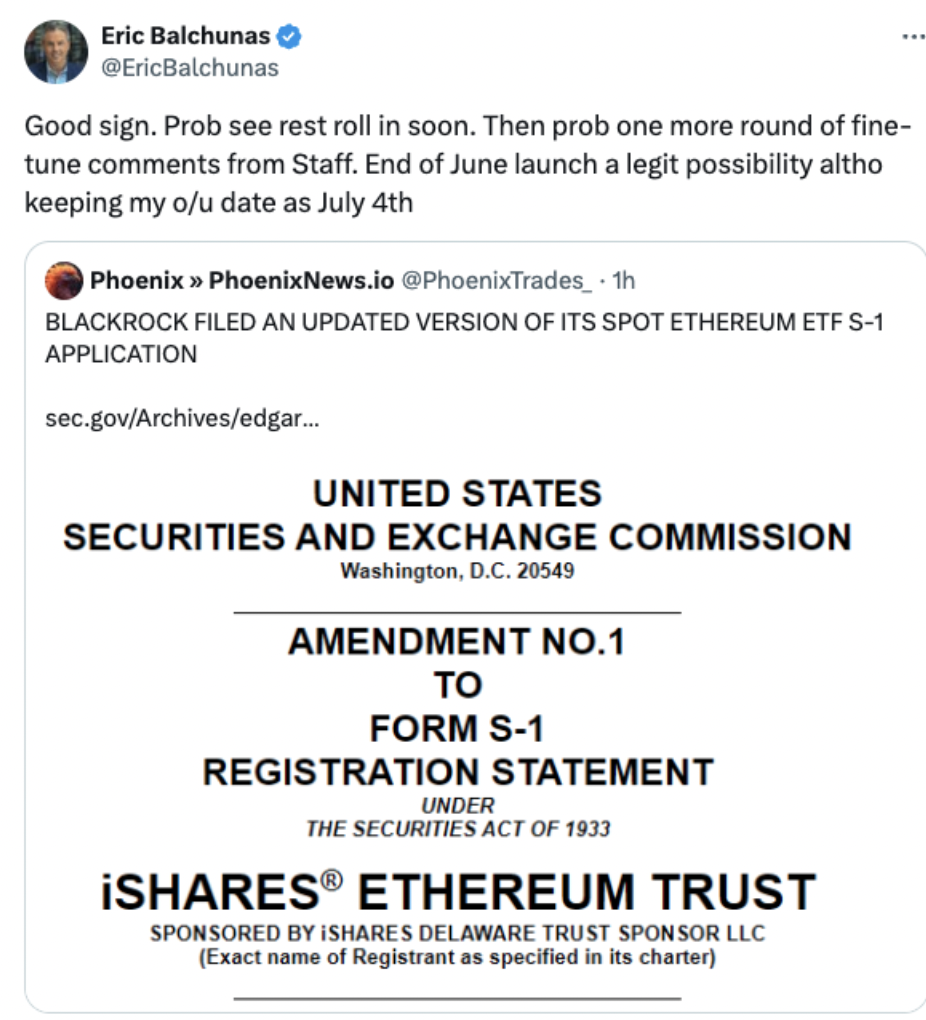Click the Securities and Exchange Commission heading

[x=457, y=537]
